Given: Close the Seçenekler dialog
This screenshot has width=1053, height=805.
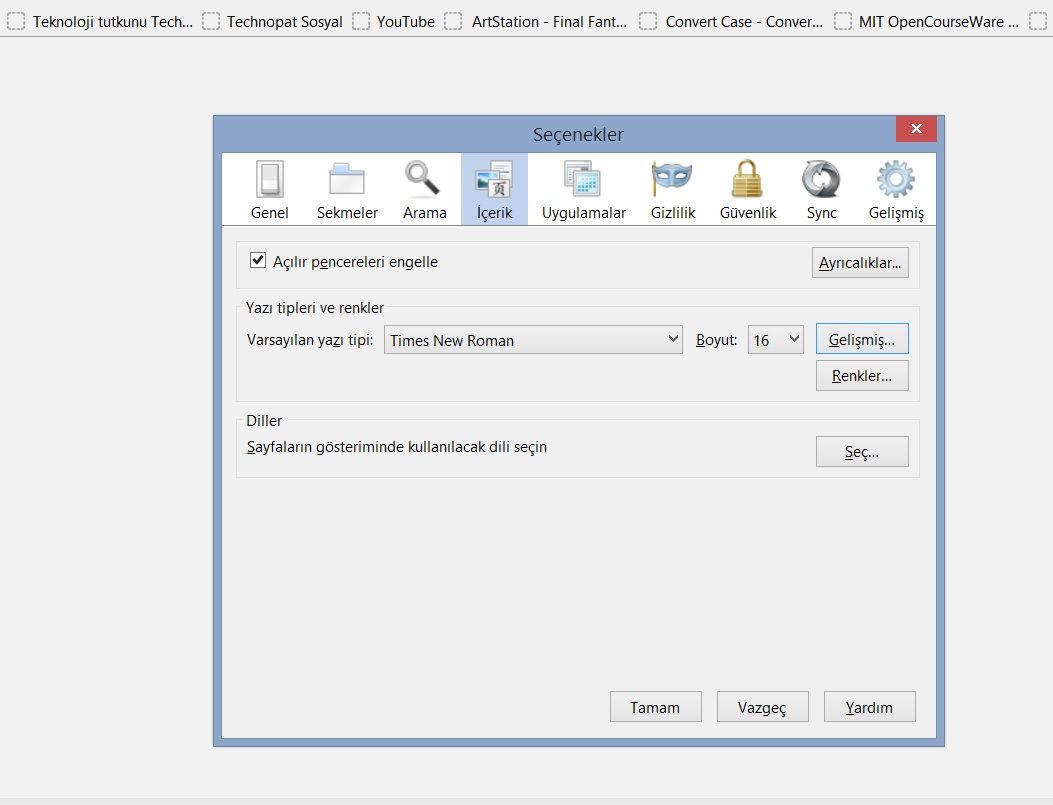Looking at the screenshot, I should tap(916, 129).
